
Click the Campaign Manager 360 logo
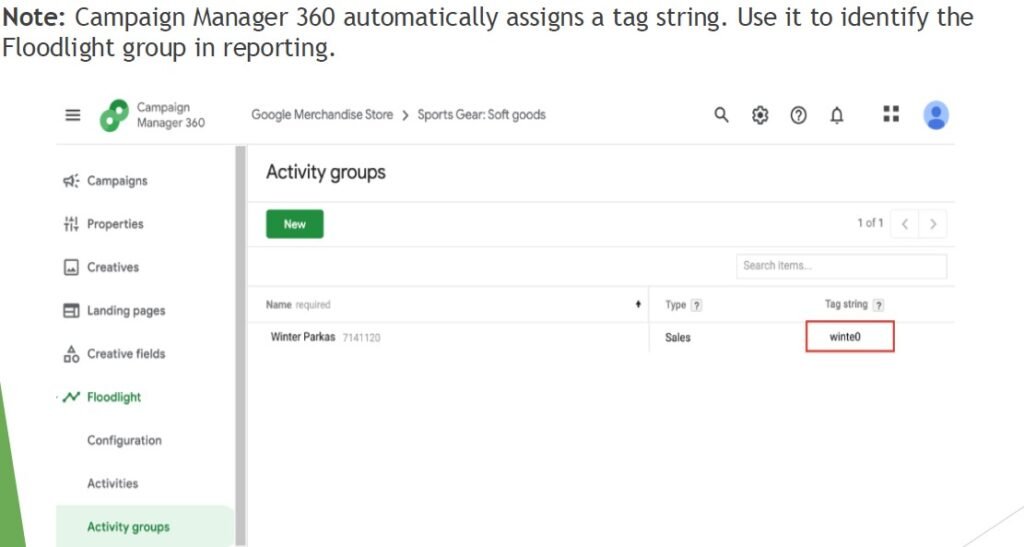(114, 116)
